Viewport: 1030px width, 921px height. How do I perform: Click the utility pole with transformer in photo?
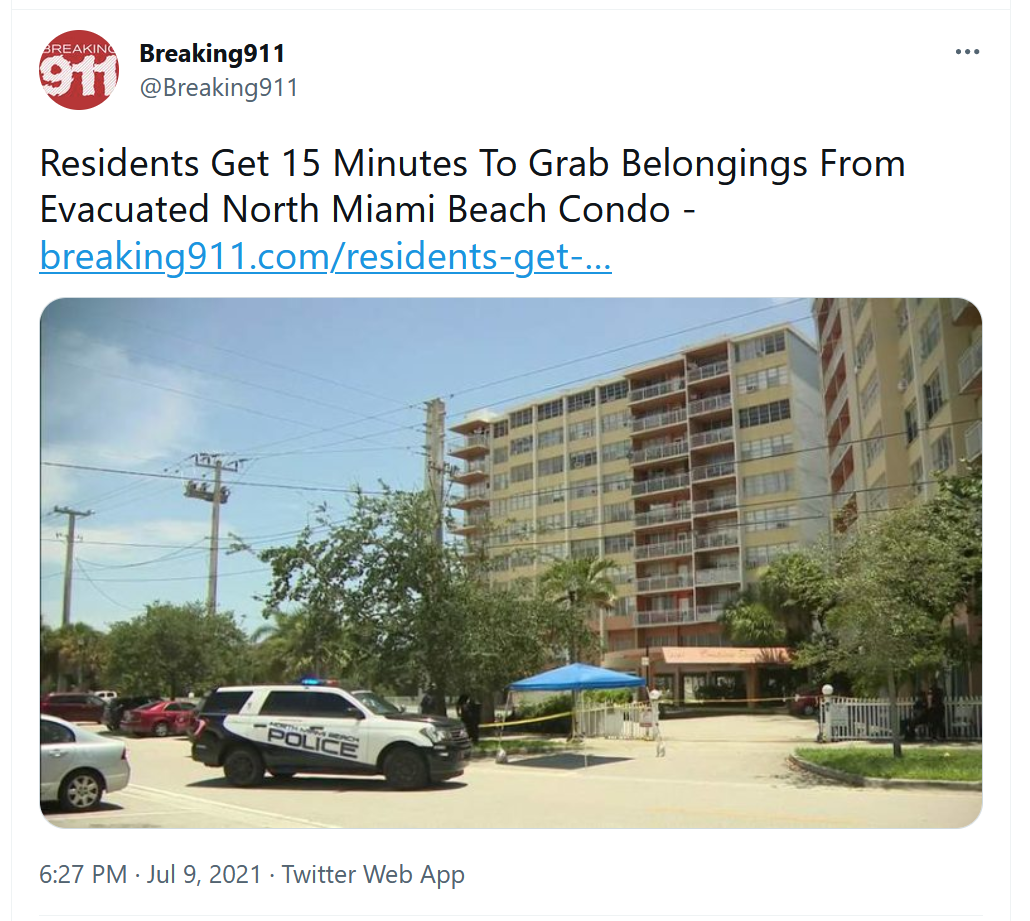click(x=213, y=531)
